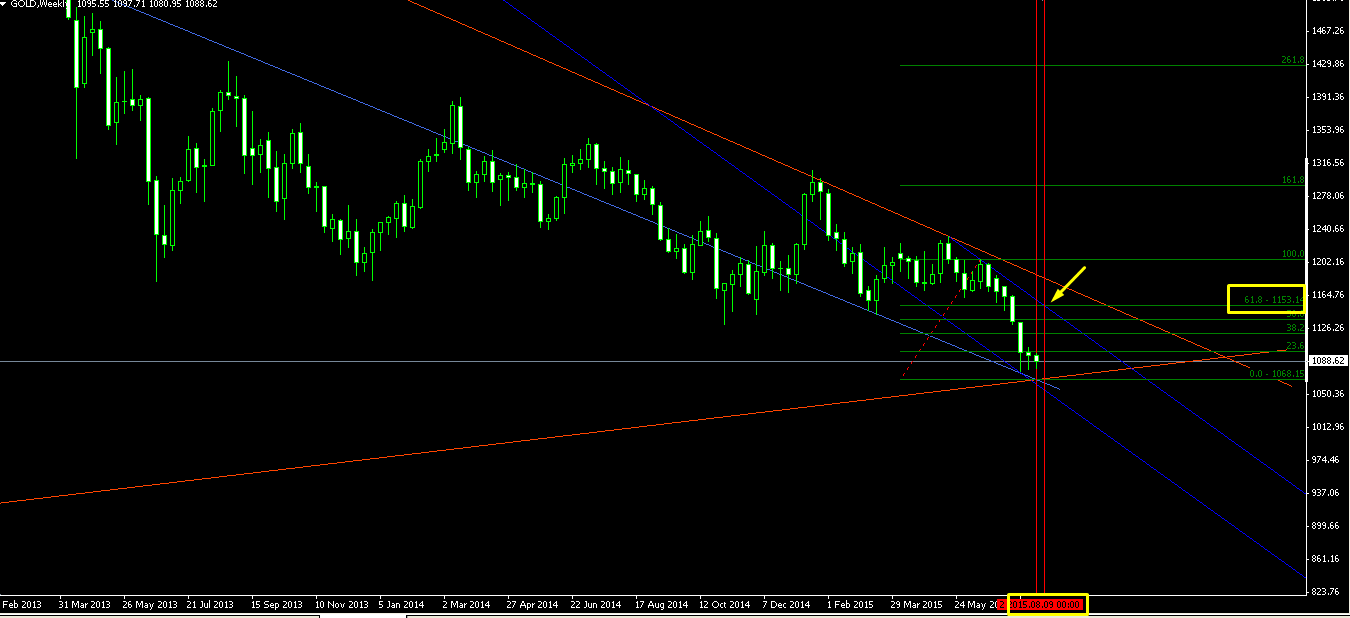Click the 1012.96 price on the scale
This screenshot has height=618, width=1350.
(1327, 427)
